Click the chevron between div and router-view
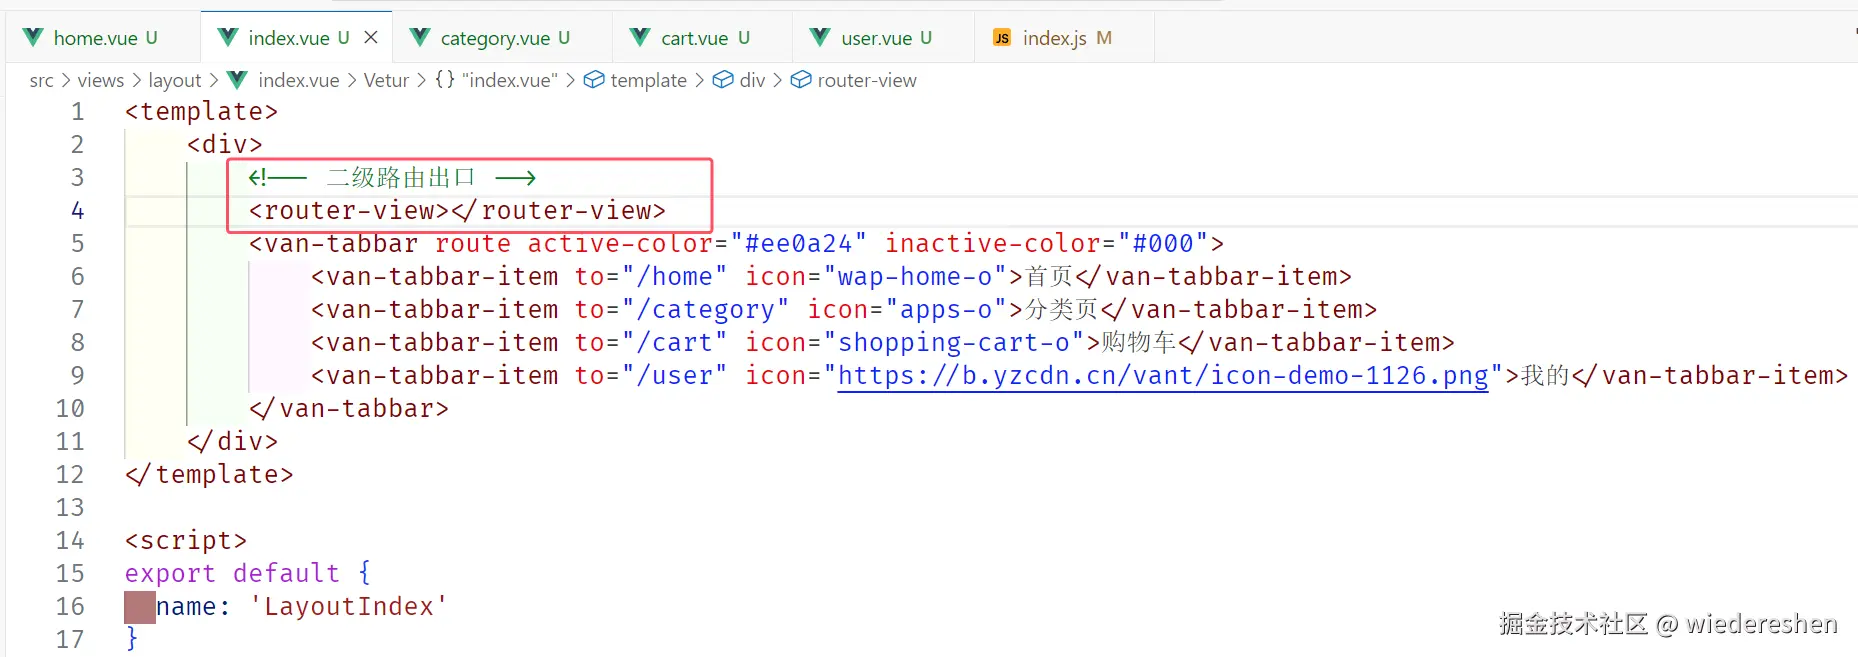This screenshot has height=657, width=1858. 778,80
